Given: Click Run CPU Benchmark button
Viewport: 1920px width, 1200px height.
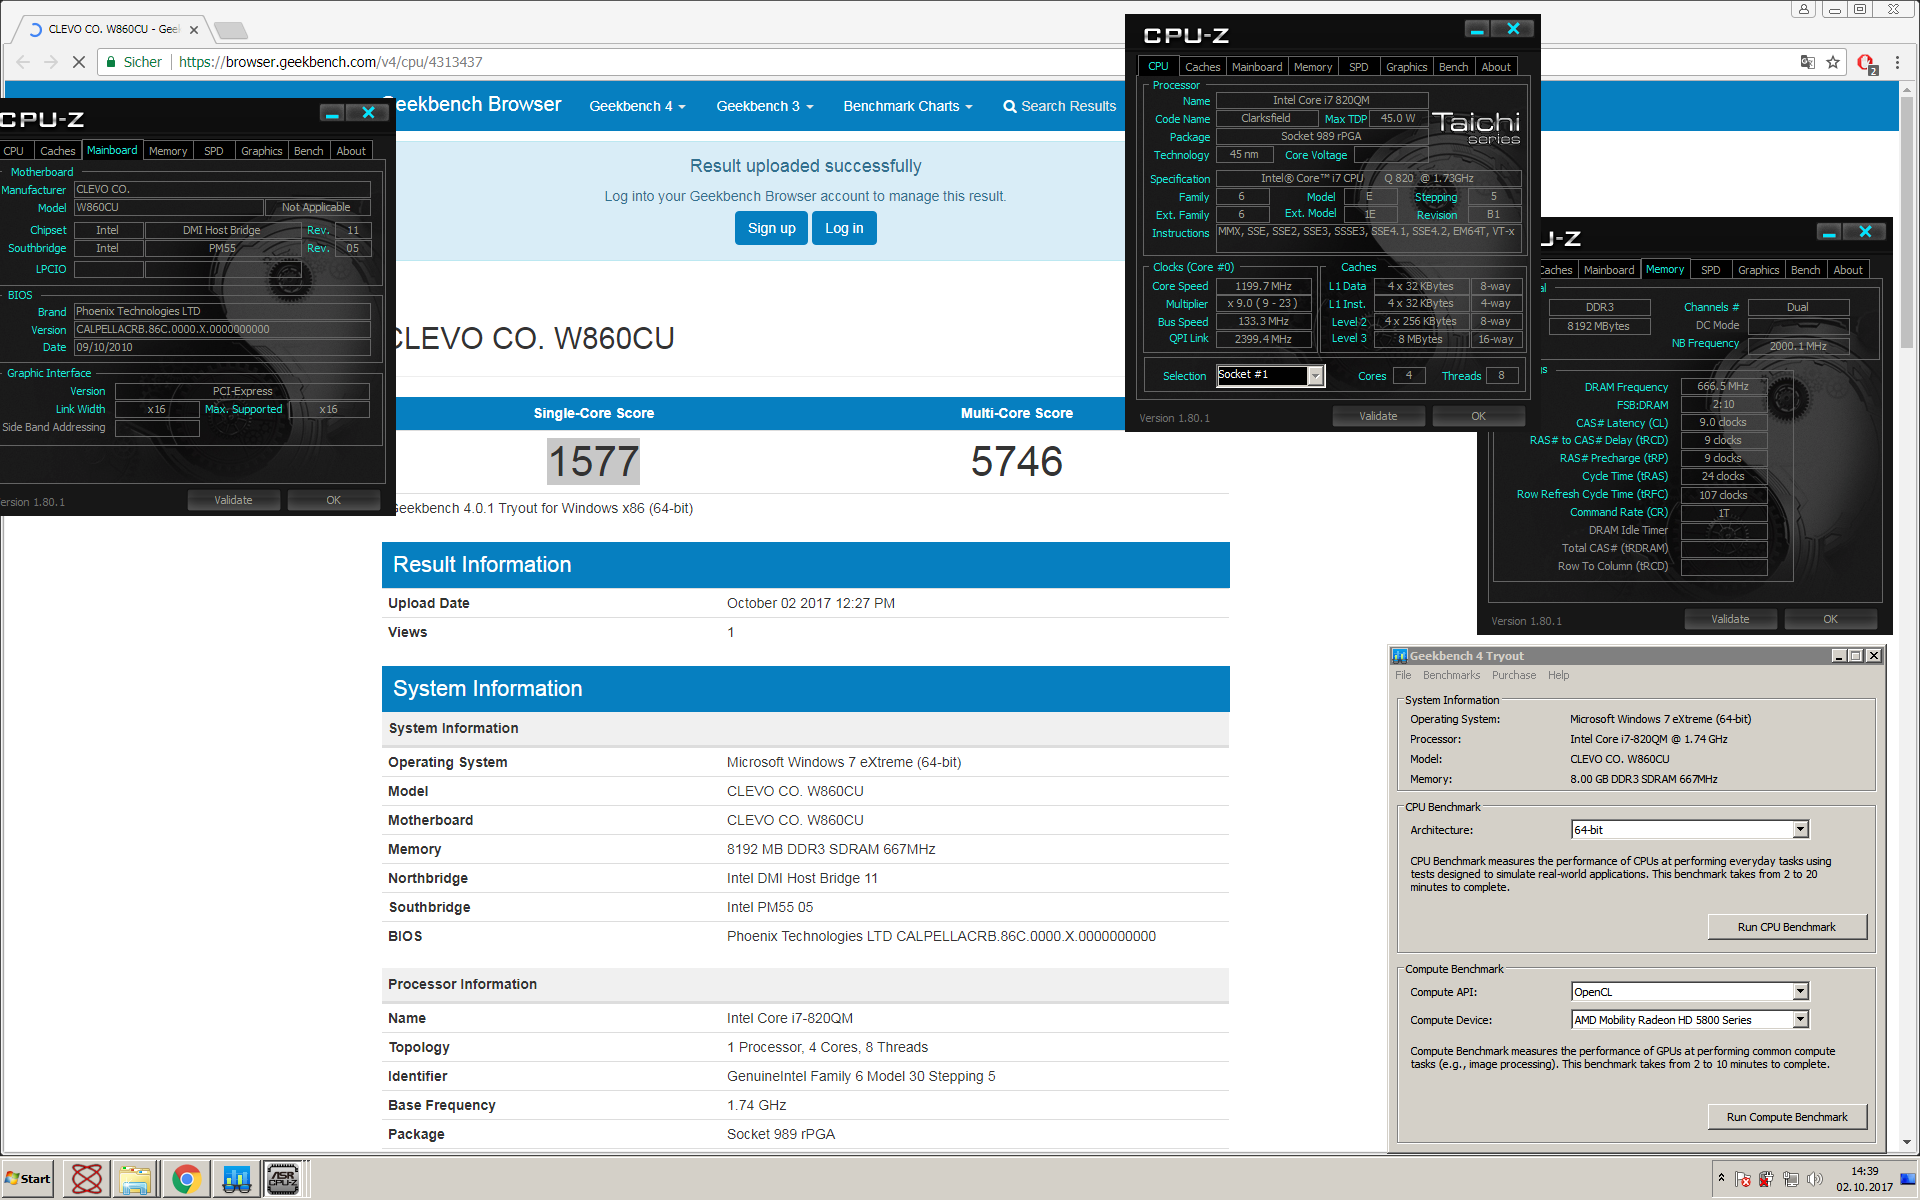Looking at the screenshot, I should tap(1786, 927).
